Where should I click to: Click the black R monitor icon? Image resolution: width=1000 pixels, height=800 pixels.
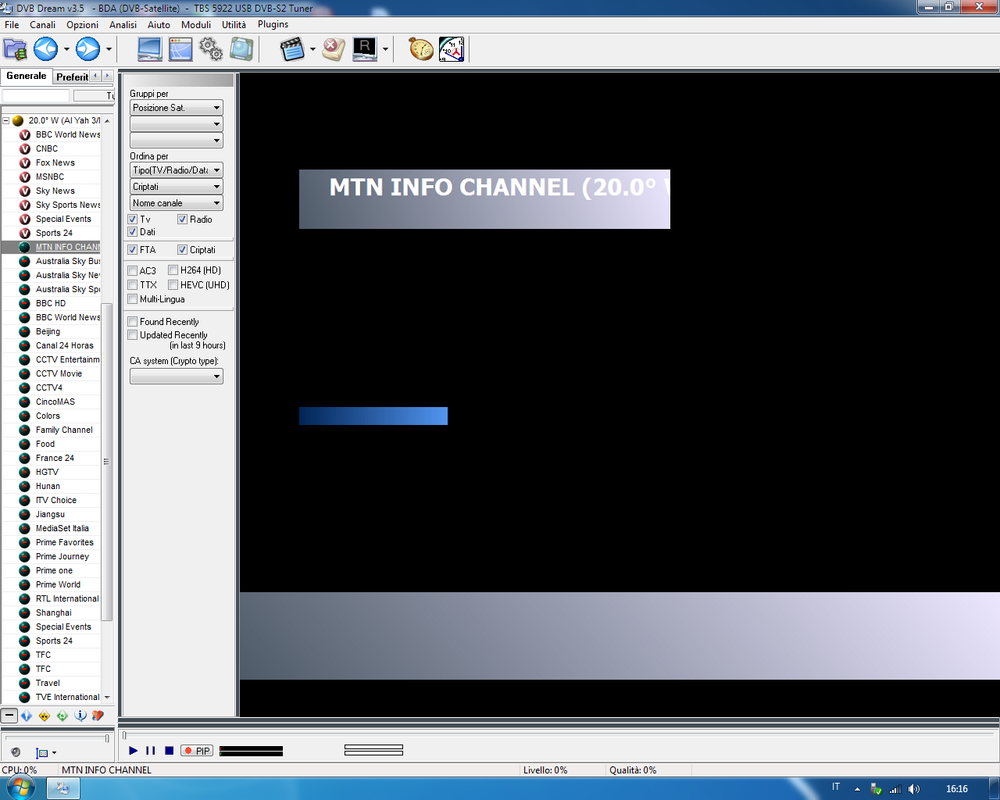pyautogui.click(x=364, y=49)
